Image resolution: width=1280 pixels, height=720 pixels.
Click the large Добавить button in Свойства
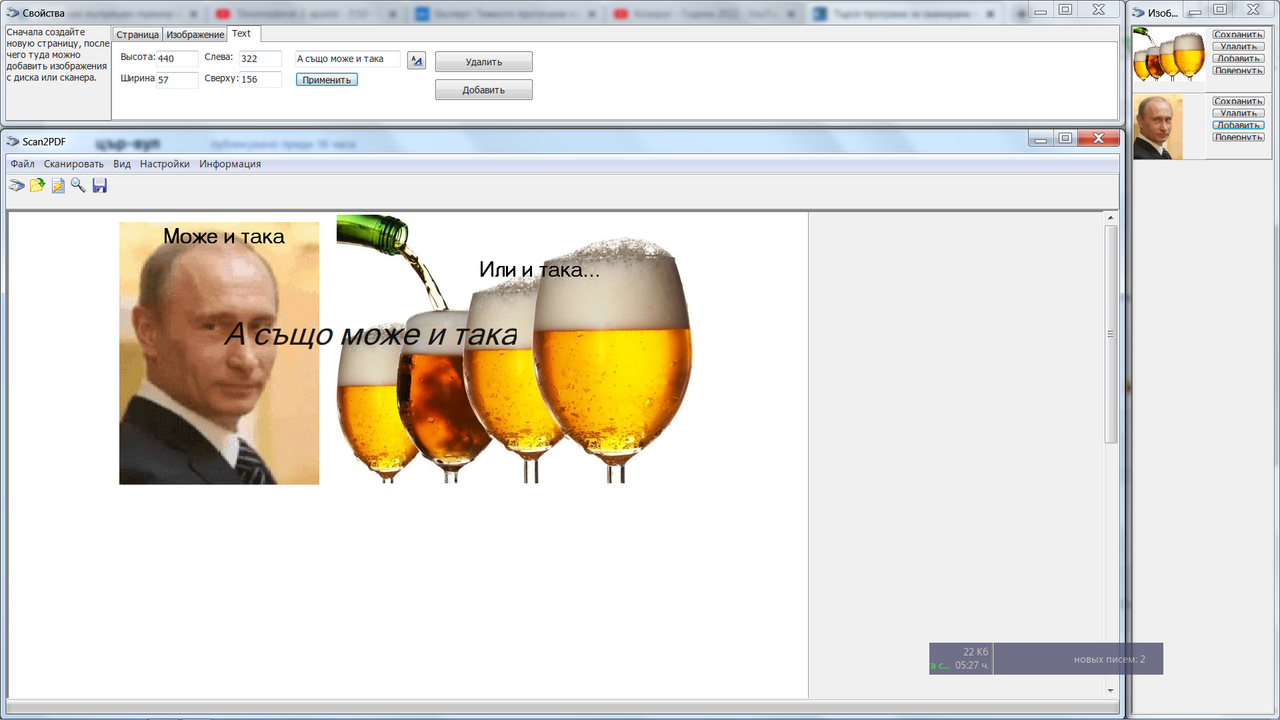click(484, 90)
